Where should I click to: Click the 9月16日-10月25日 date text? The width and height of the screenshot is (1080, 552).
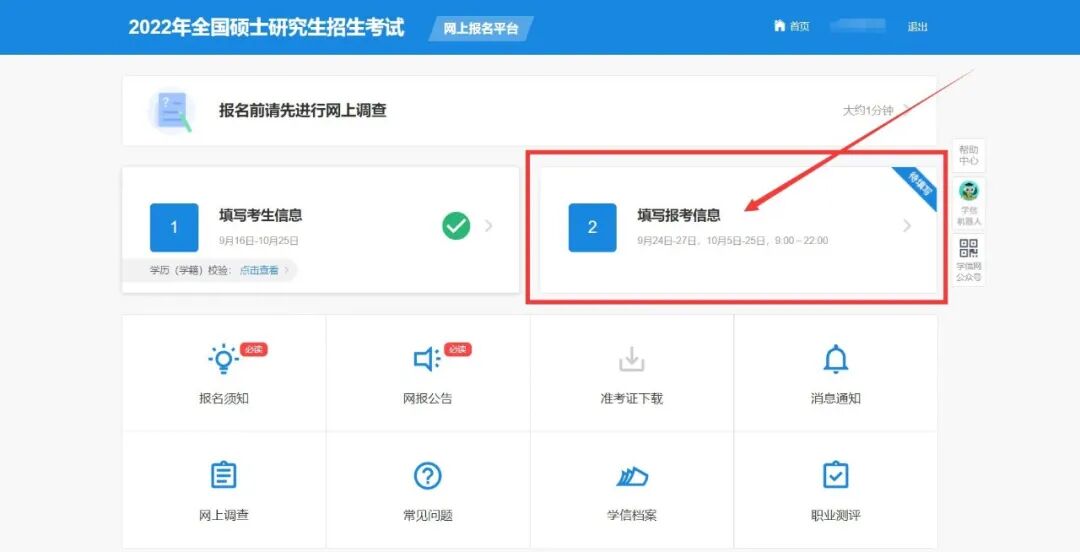(259, 241)
